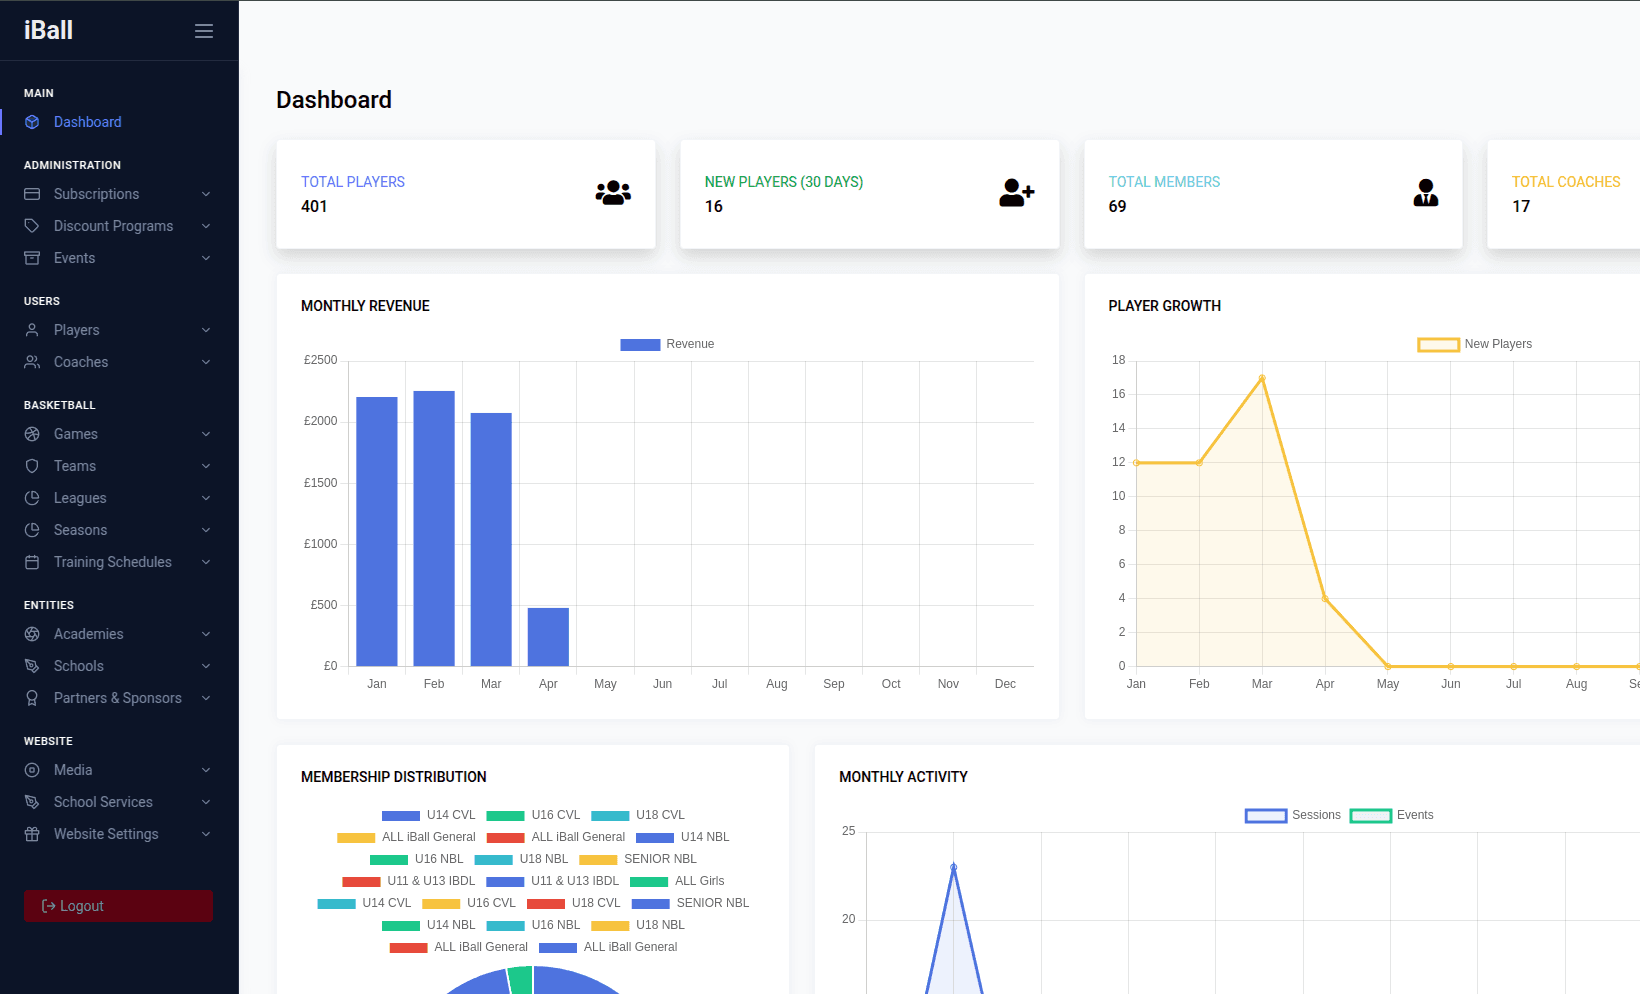
Task: Toggle the Revenue legend swatch
Action: [640, 344]
